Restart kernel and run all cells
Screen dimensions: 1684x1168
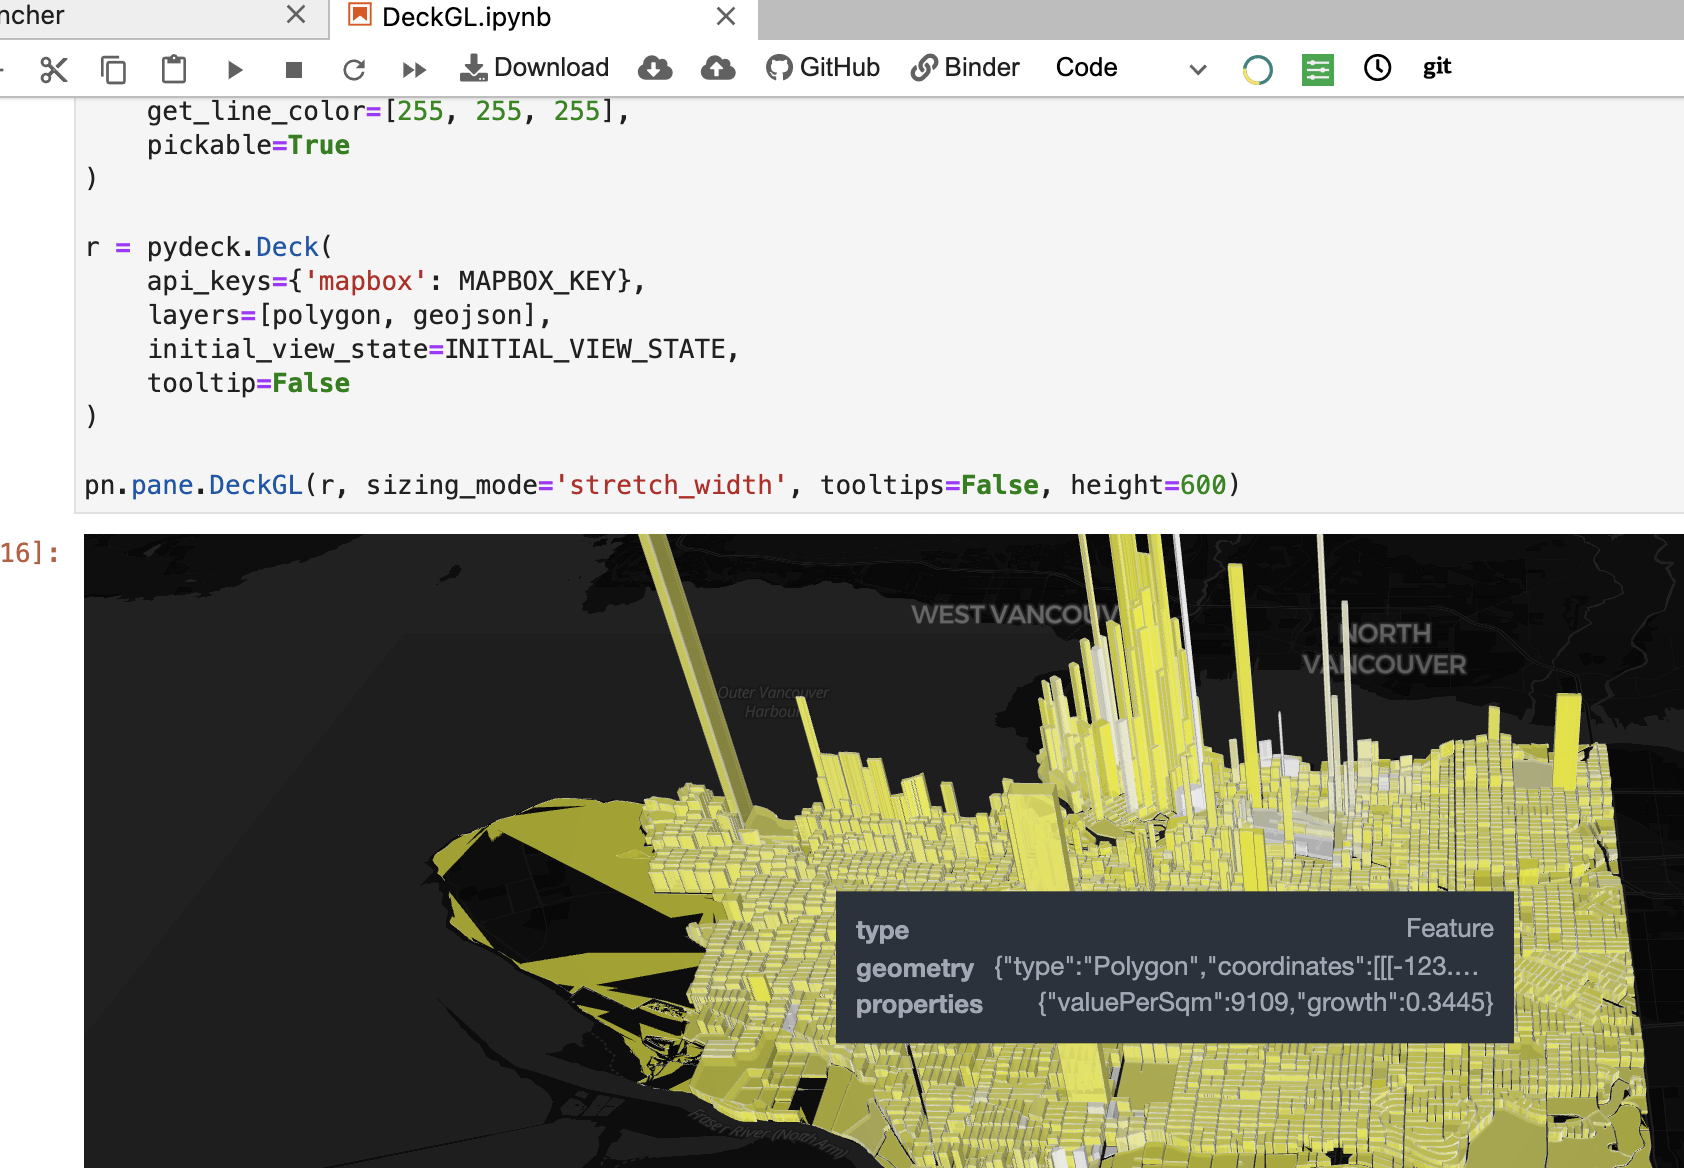click(414, 68)
